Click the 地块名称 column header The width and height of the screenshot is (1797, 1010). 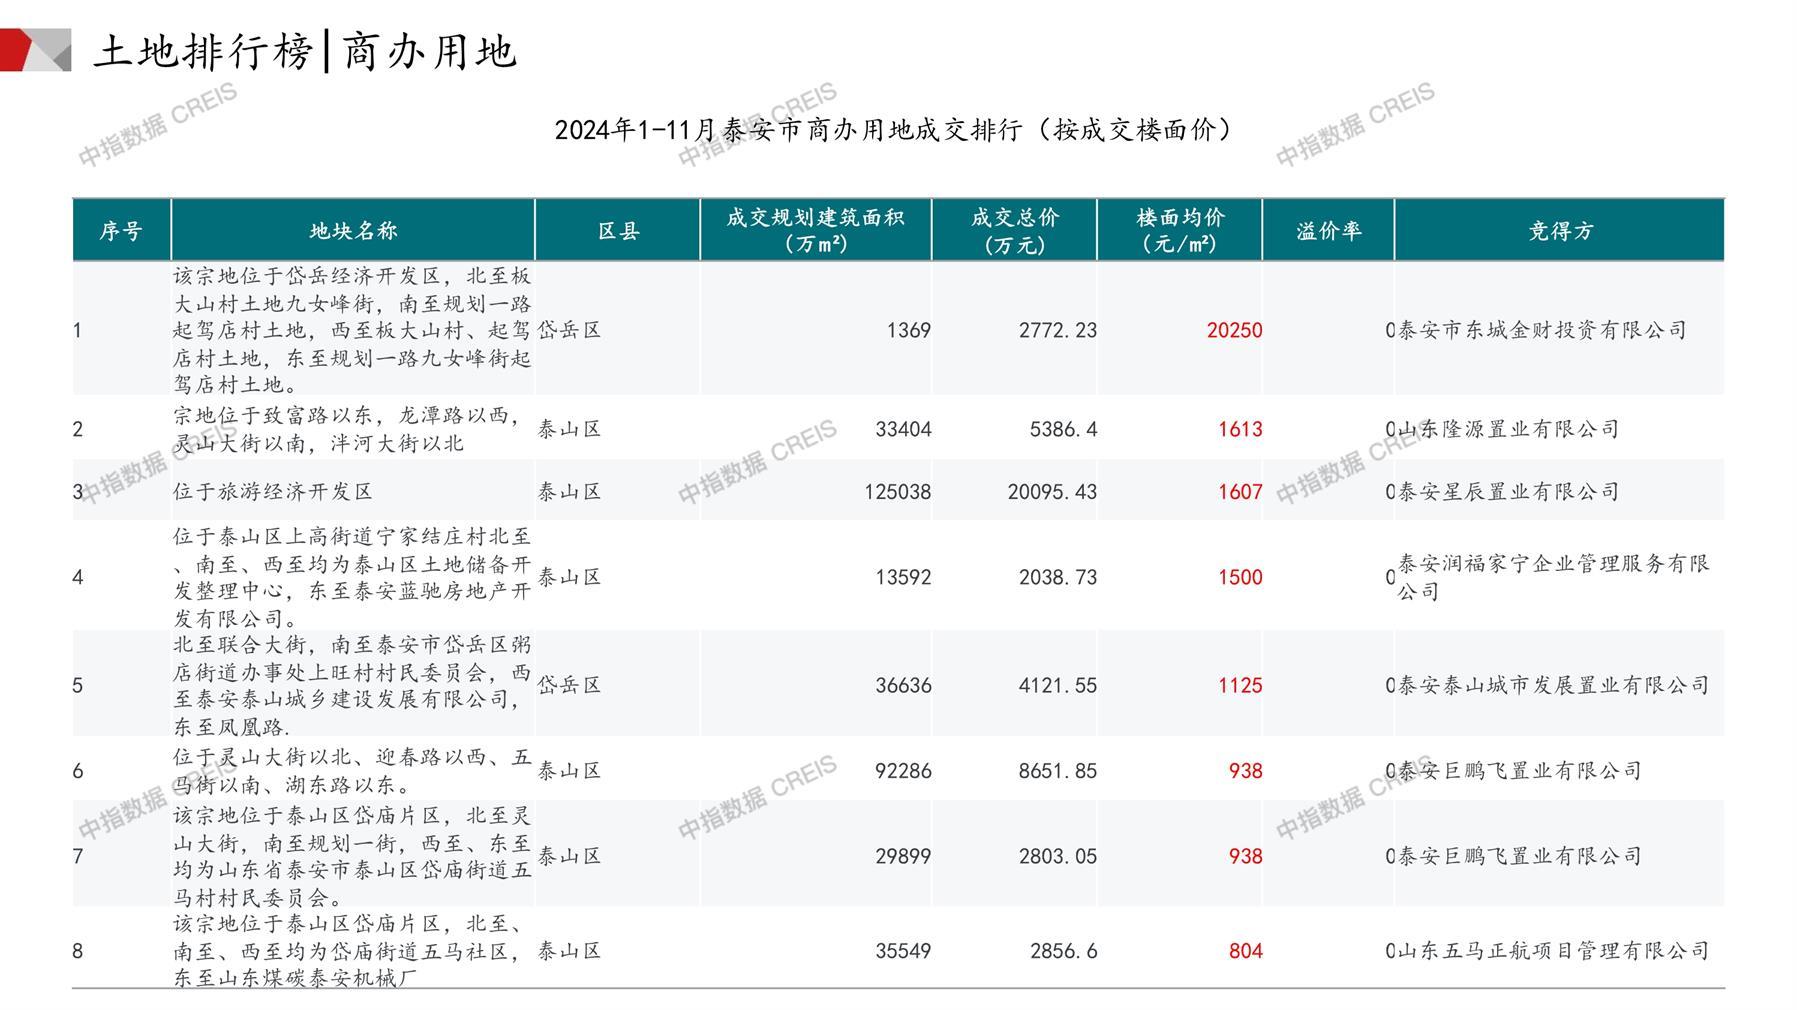353,231
